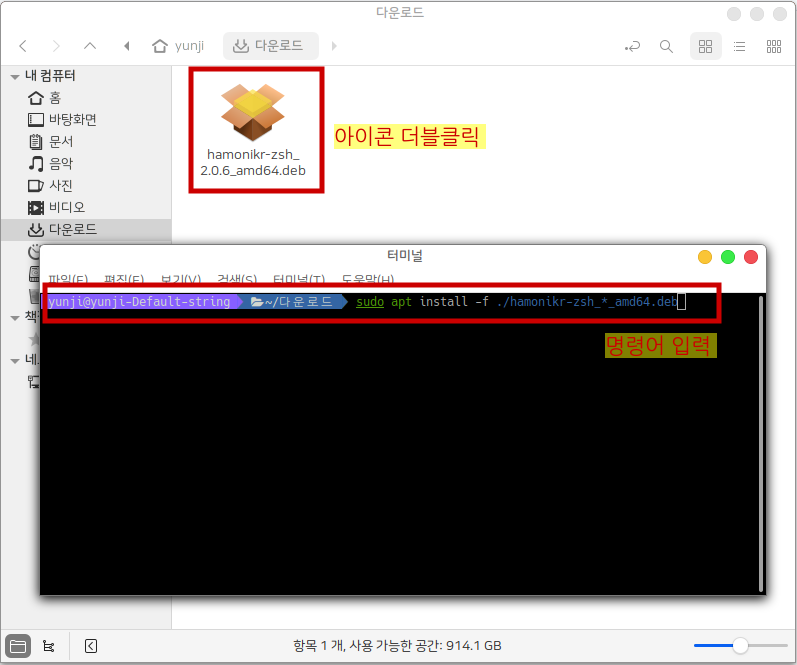Screen dimensions: 797x665
Task: Collapse the network section in sidebar
Action: coord(15,360)
